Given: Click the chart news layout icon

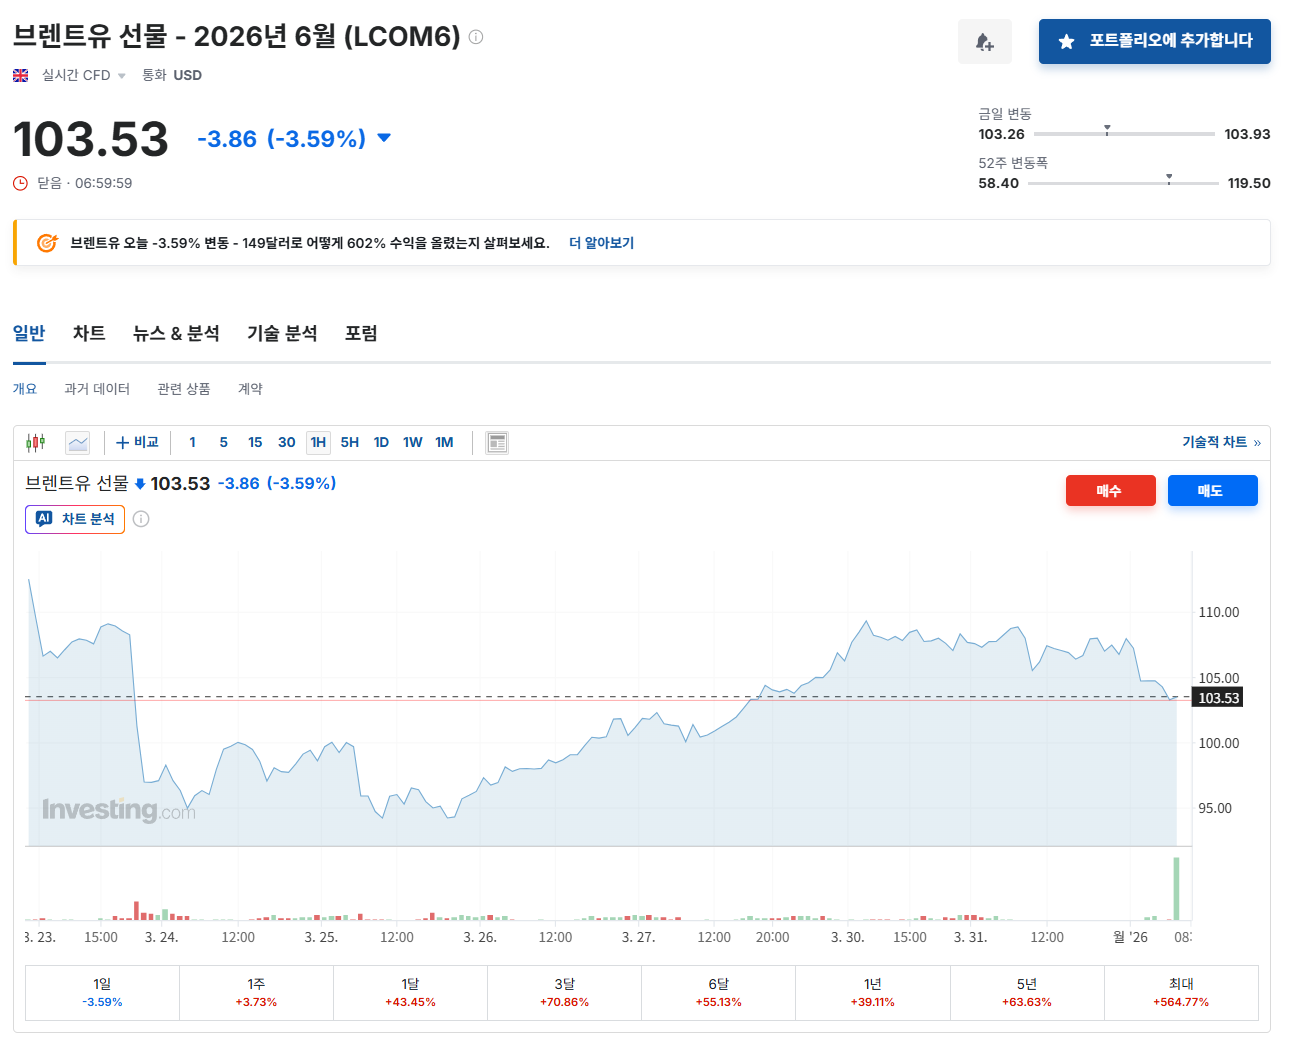Looking at the screenshot, I should (x=496, y=442).
